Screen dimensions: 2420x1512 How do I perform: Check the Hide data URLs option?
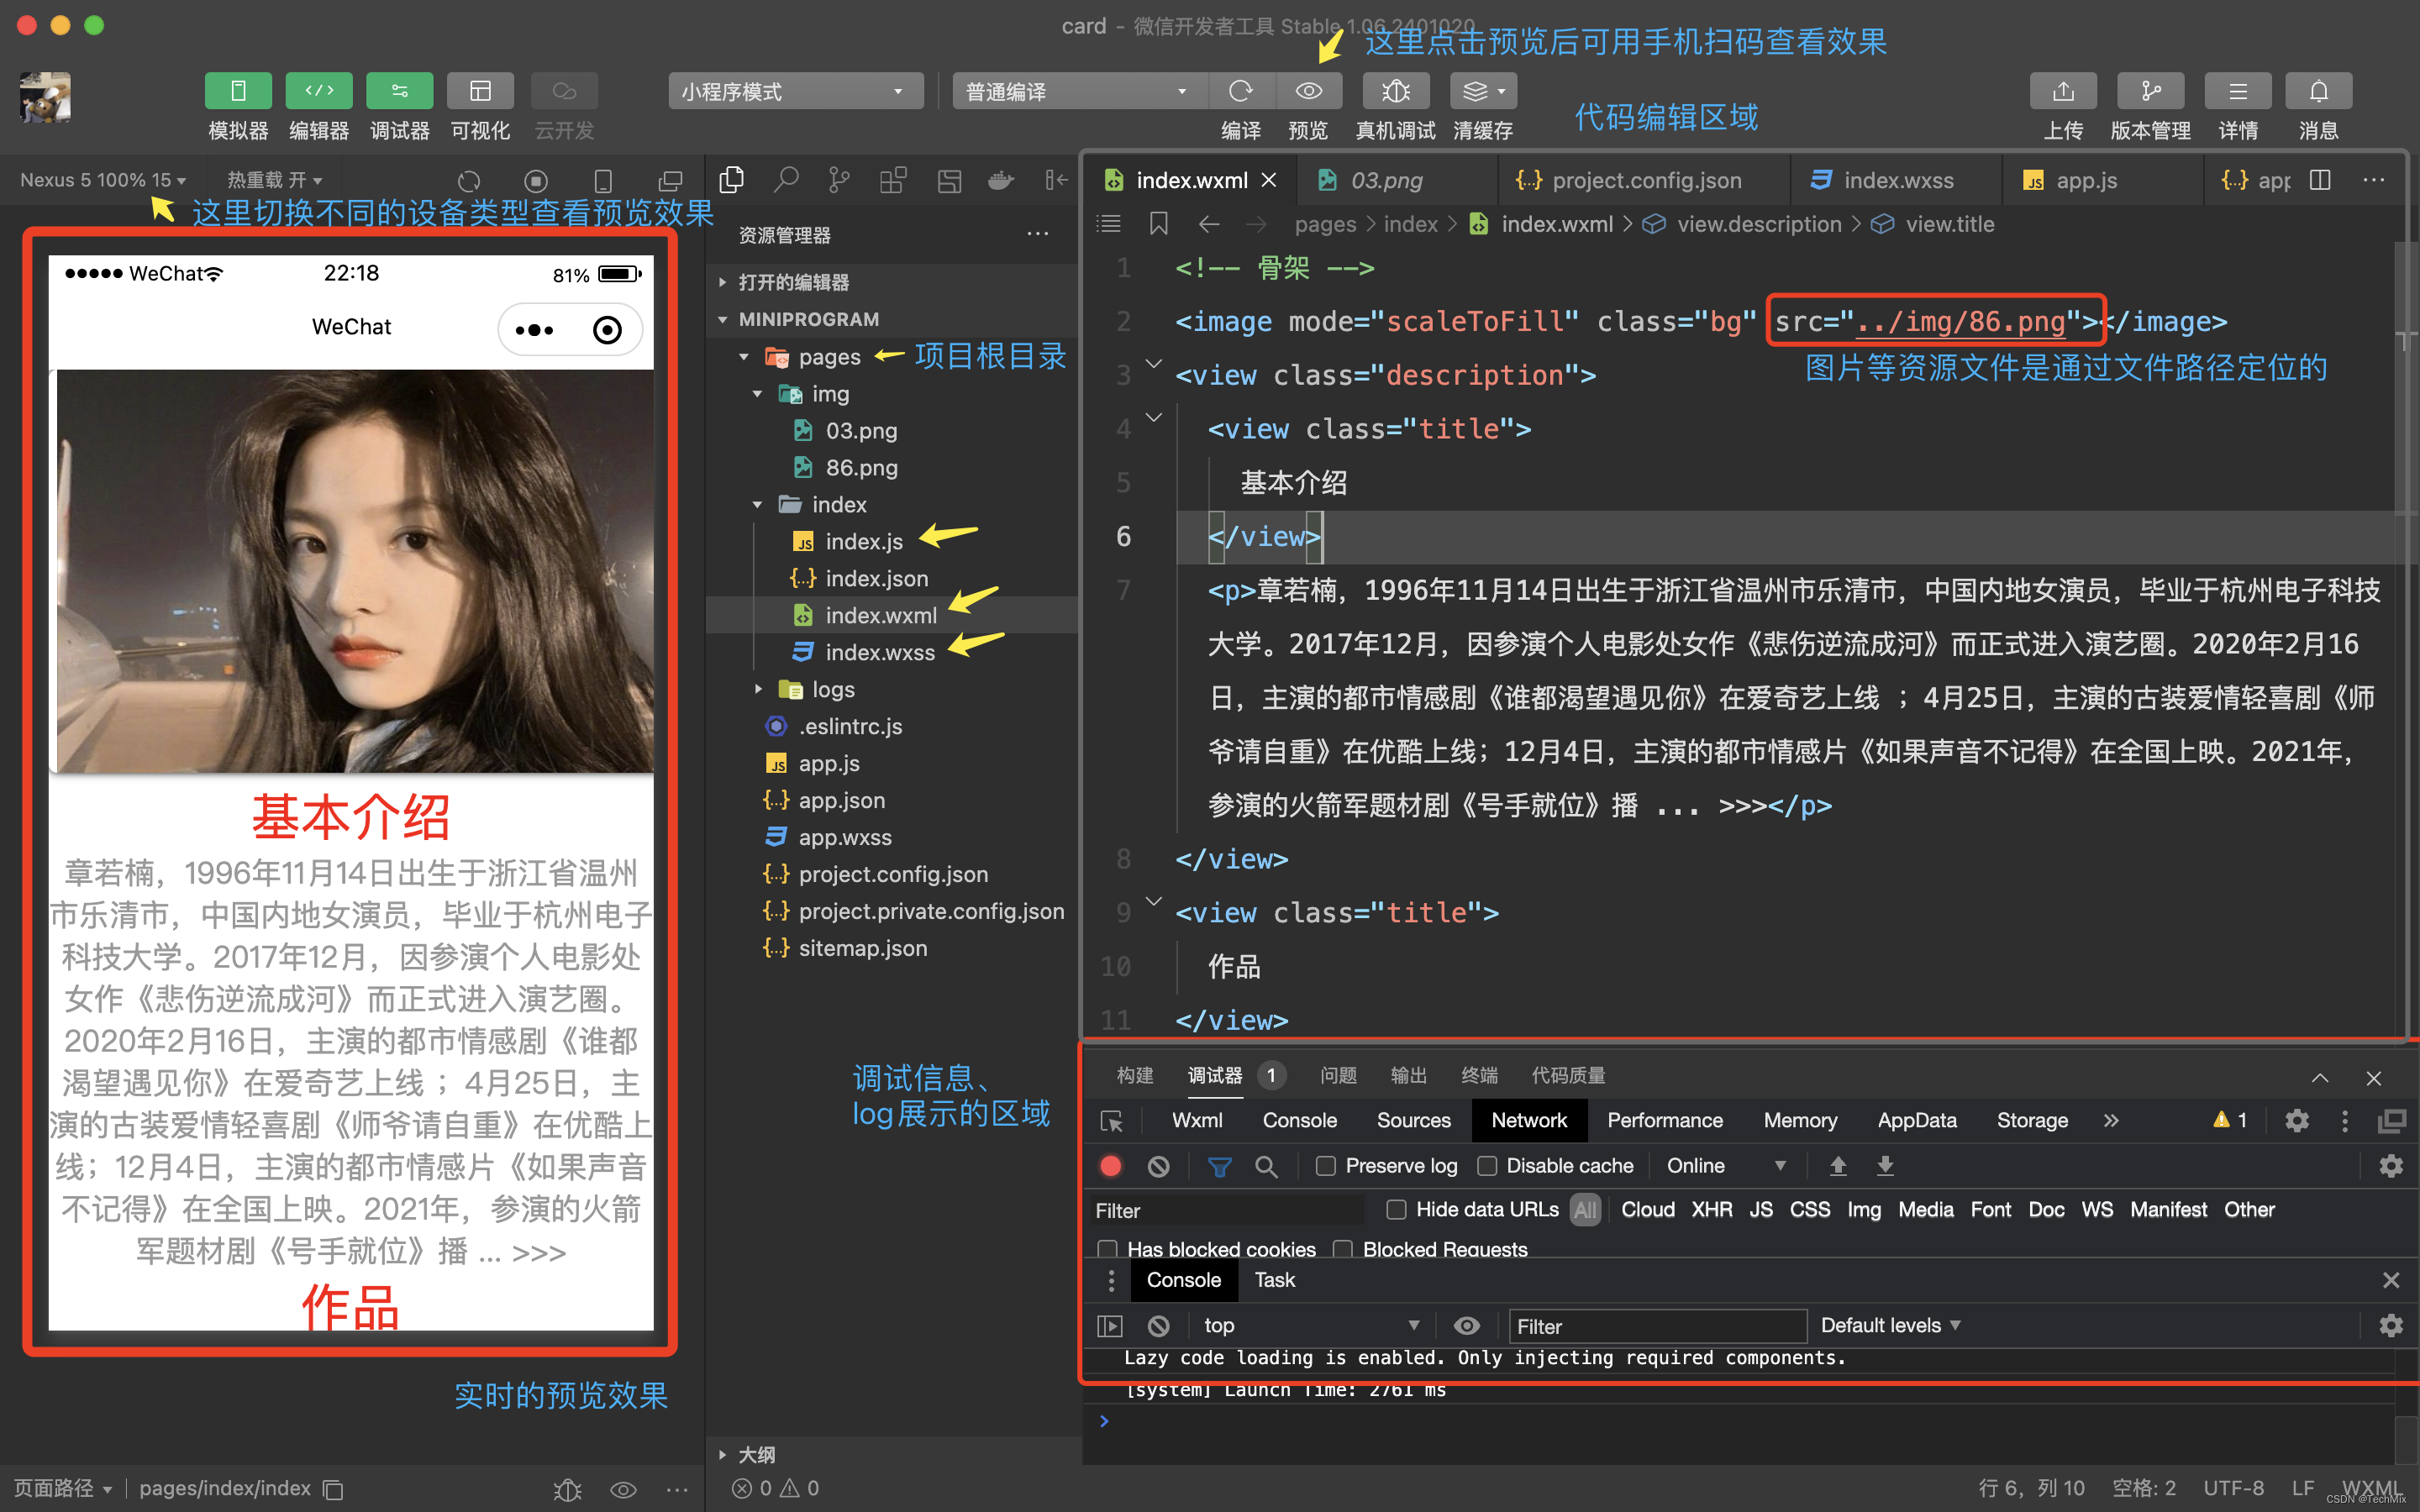coord(1396,1210)
